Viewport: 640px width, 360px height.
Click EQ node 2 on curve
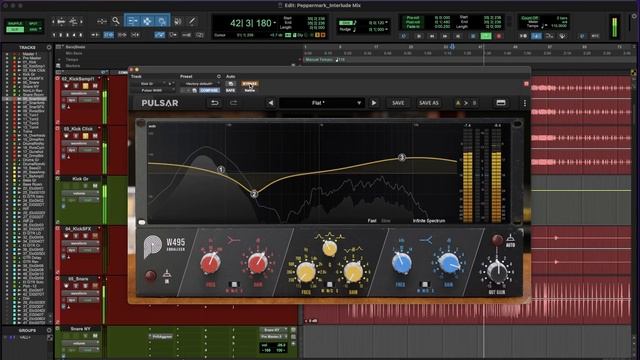254,194
